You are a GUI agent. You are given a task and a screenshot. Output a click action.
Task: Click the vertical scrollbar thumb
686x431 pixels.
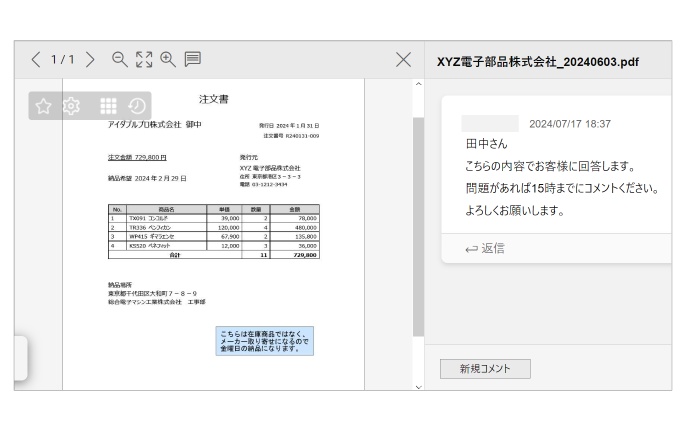coord(418,227)
